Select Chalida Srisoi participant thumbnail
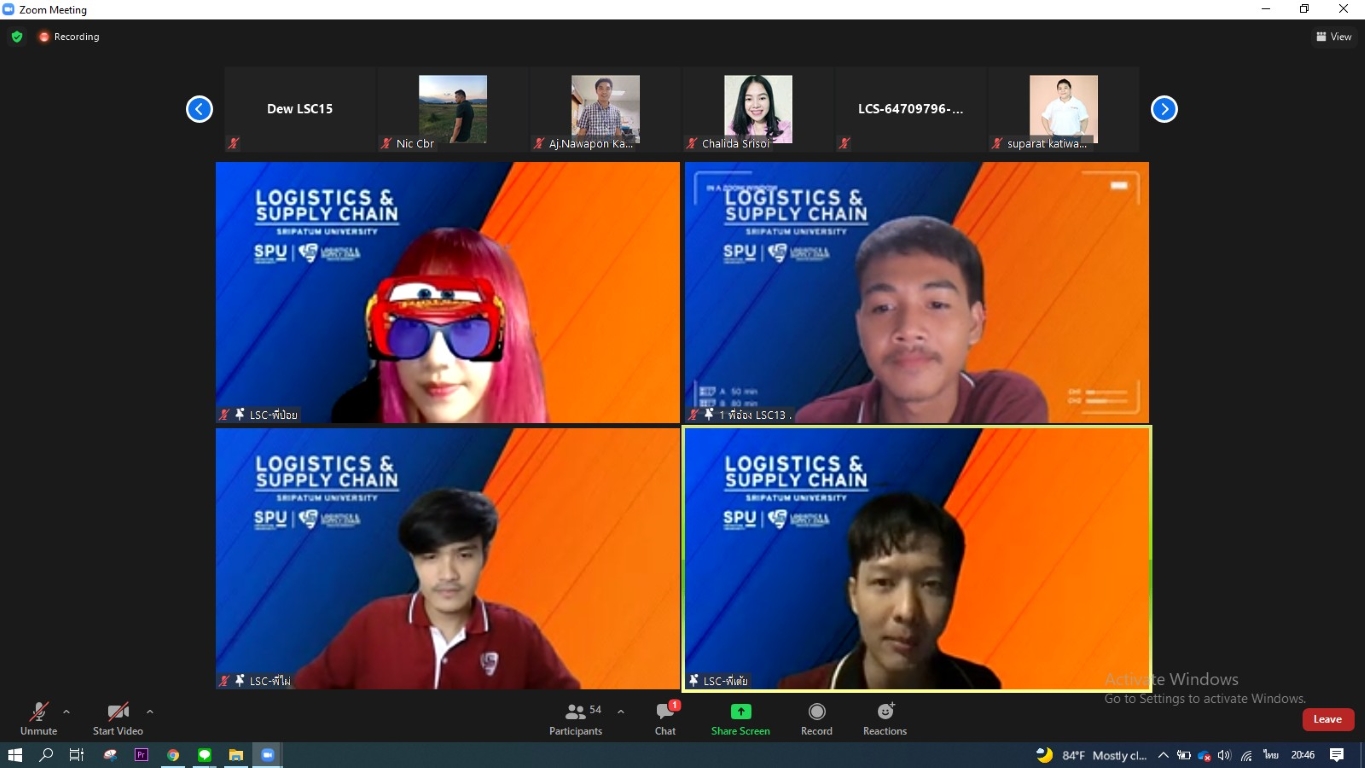The height and width of the screenshot is (768, 1365). pos(758,109)
